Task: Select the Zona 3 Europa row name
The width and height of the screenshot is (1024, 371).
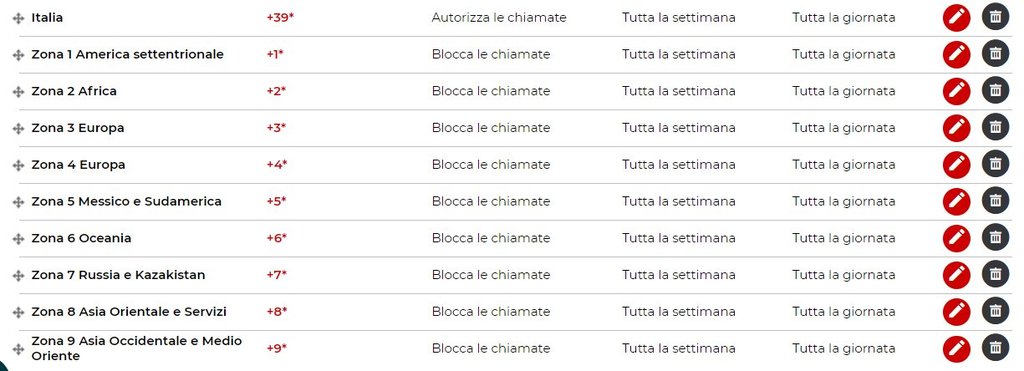Action: (x=78, y=128)
